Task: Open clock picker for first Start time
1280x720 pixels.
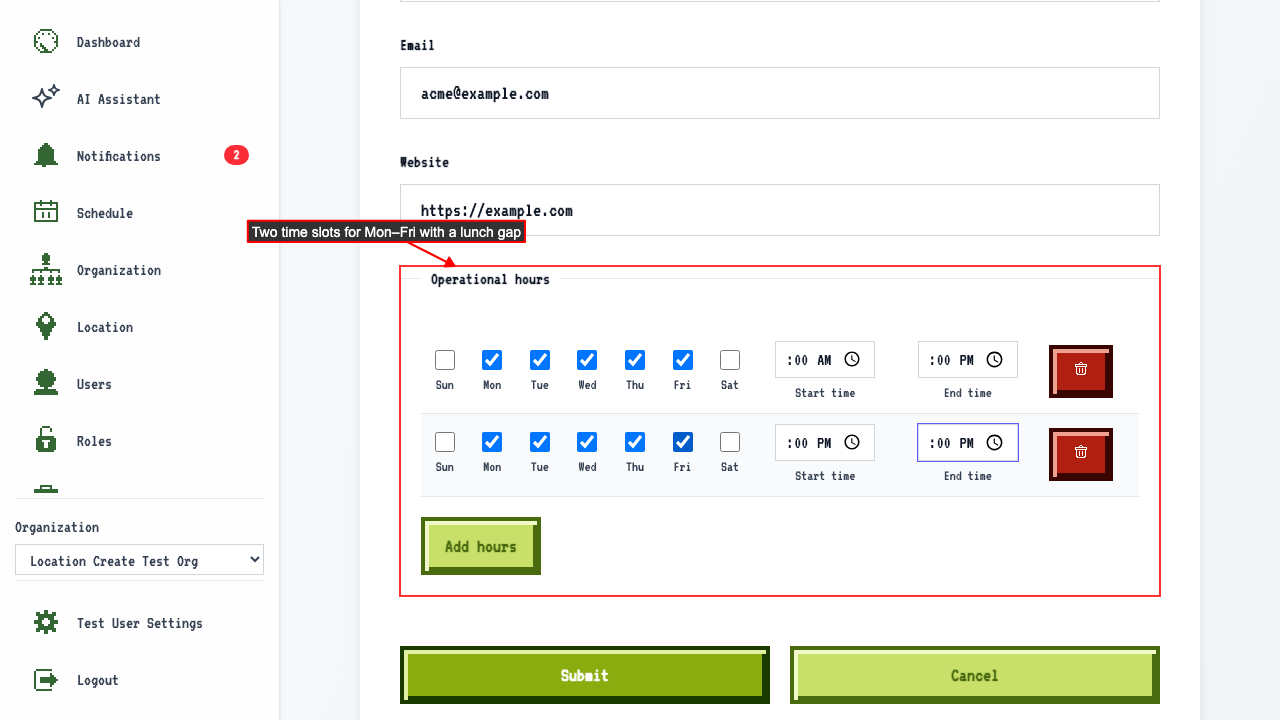Action: click(852, 360)
